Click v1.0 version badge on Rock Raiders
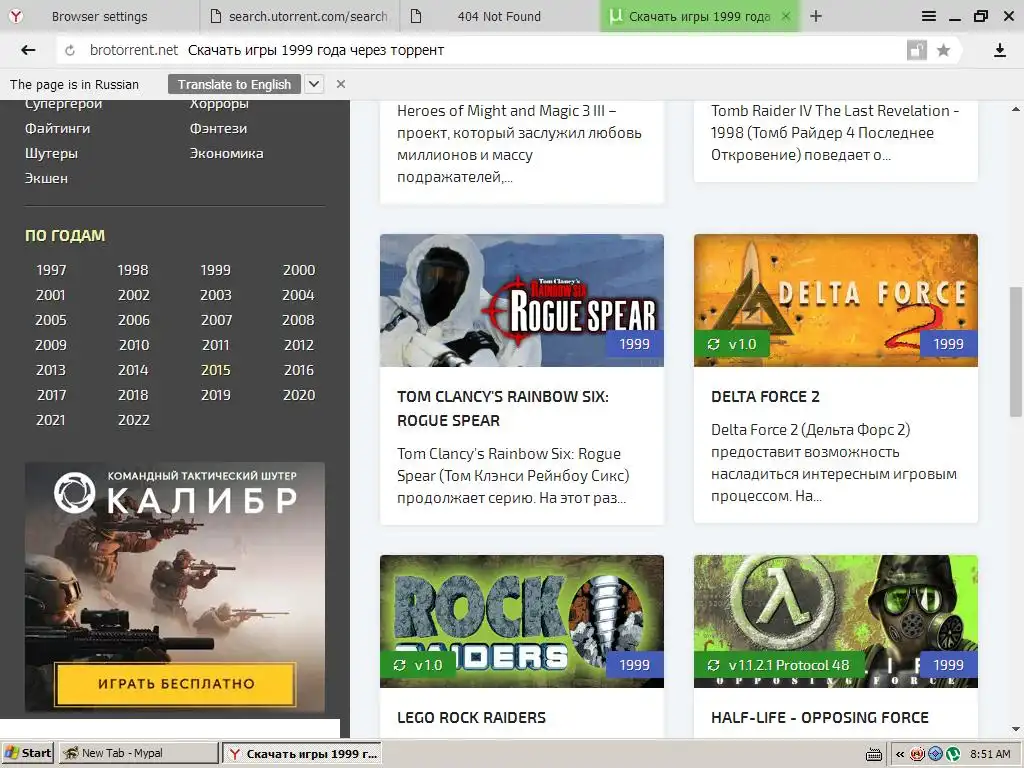The width and height of the screenshot is (1024, 768). pos(418,665)
